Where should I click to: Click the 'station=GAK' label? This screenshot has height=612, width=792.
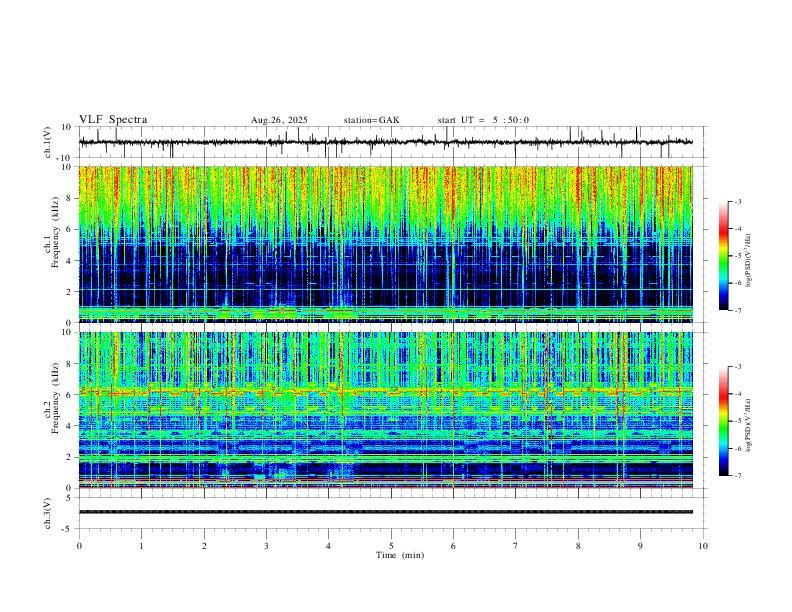pyautogui.click(x=372, y=120)
